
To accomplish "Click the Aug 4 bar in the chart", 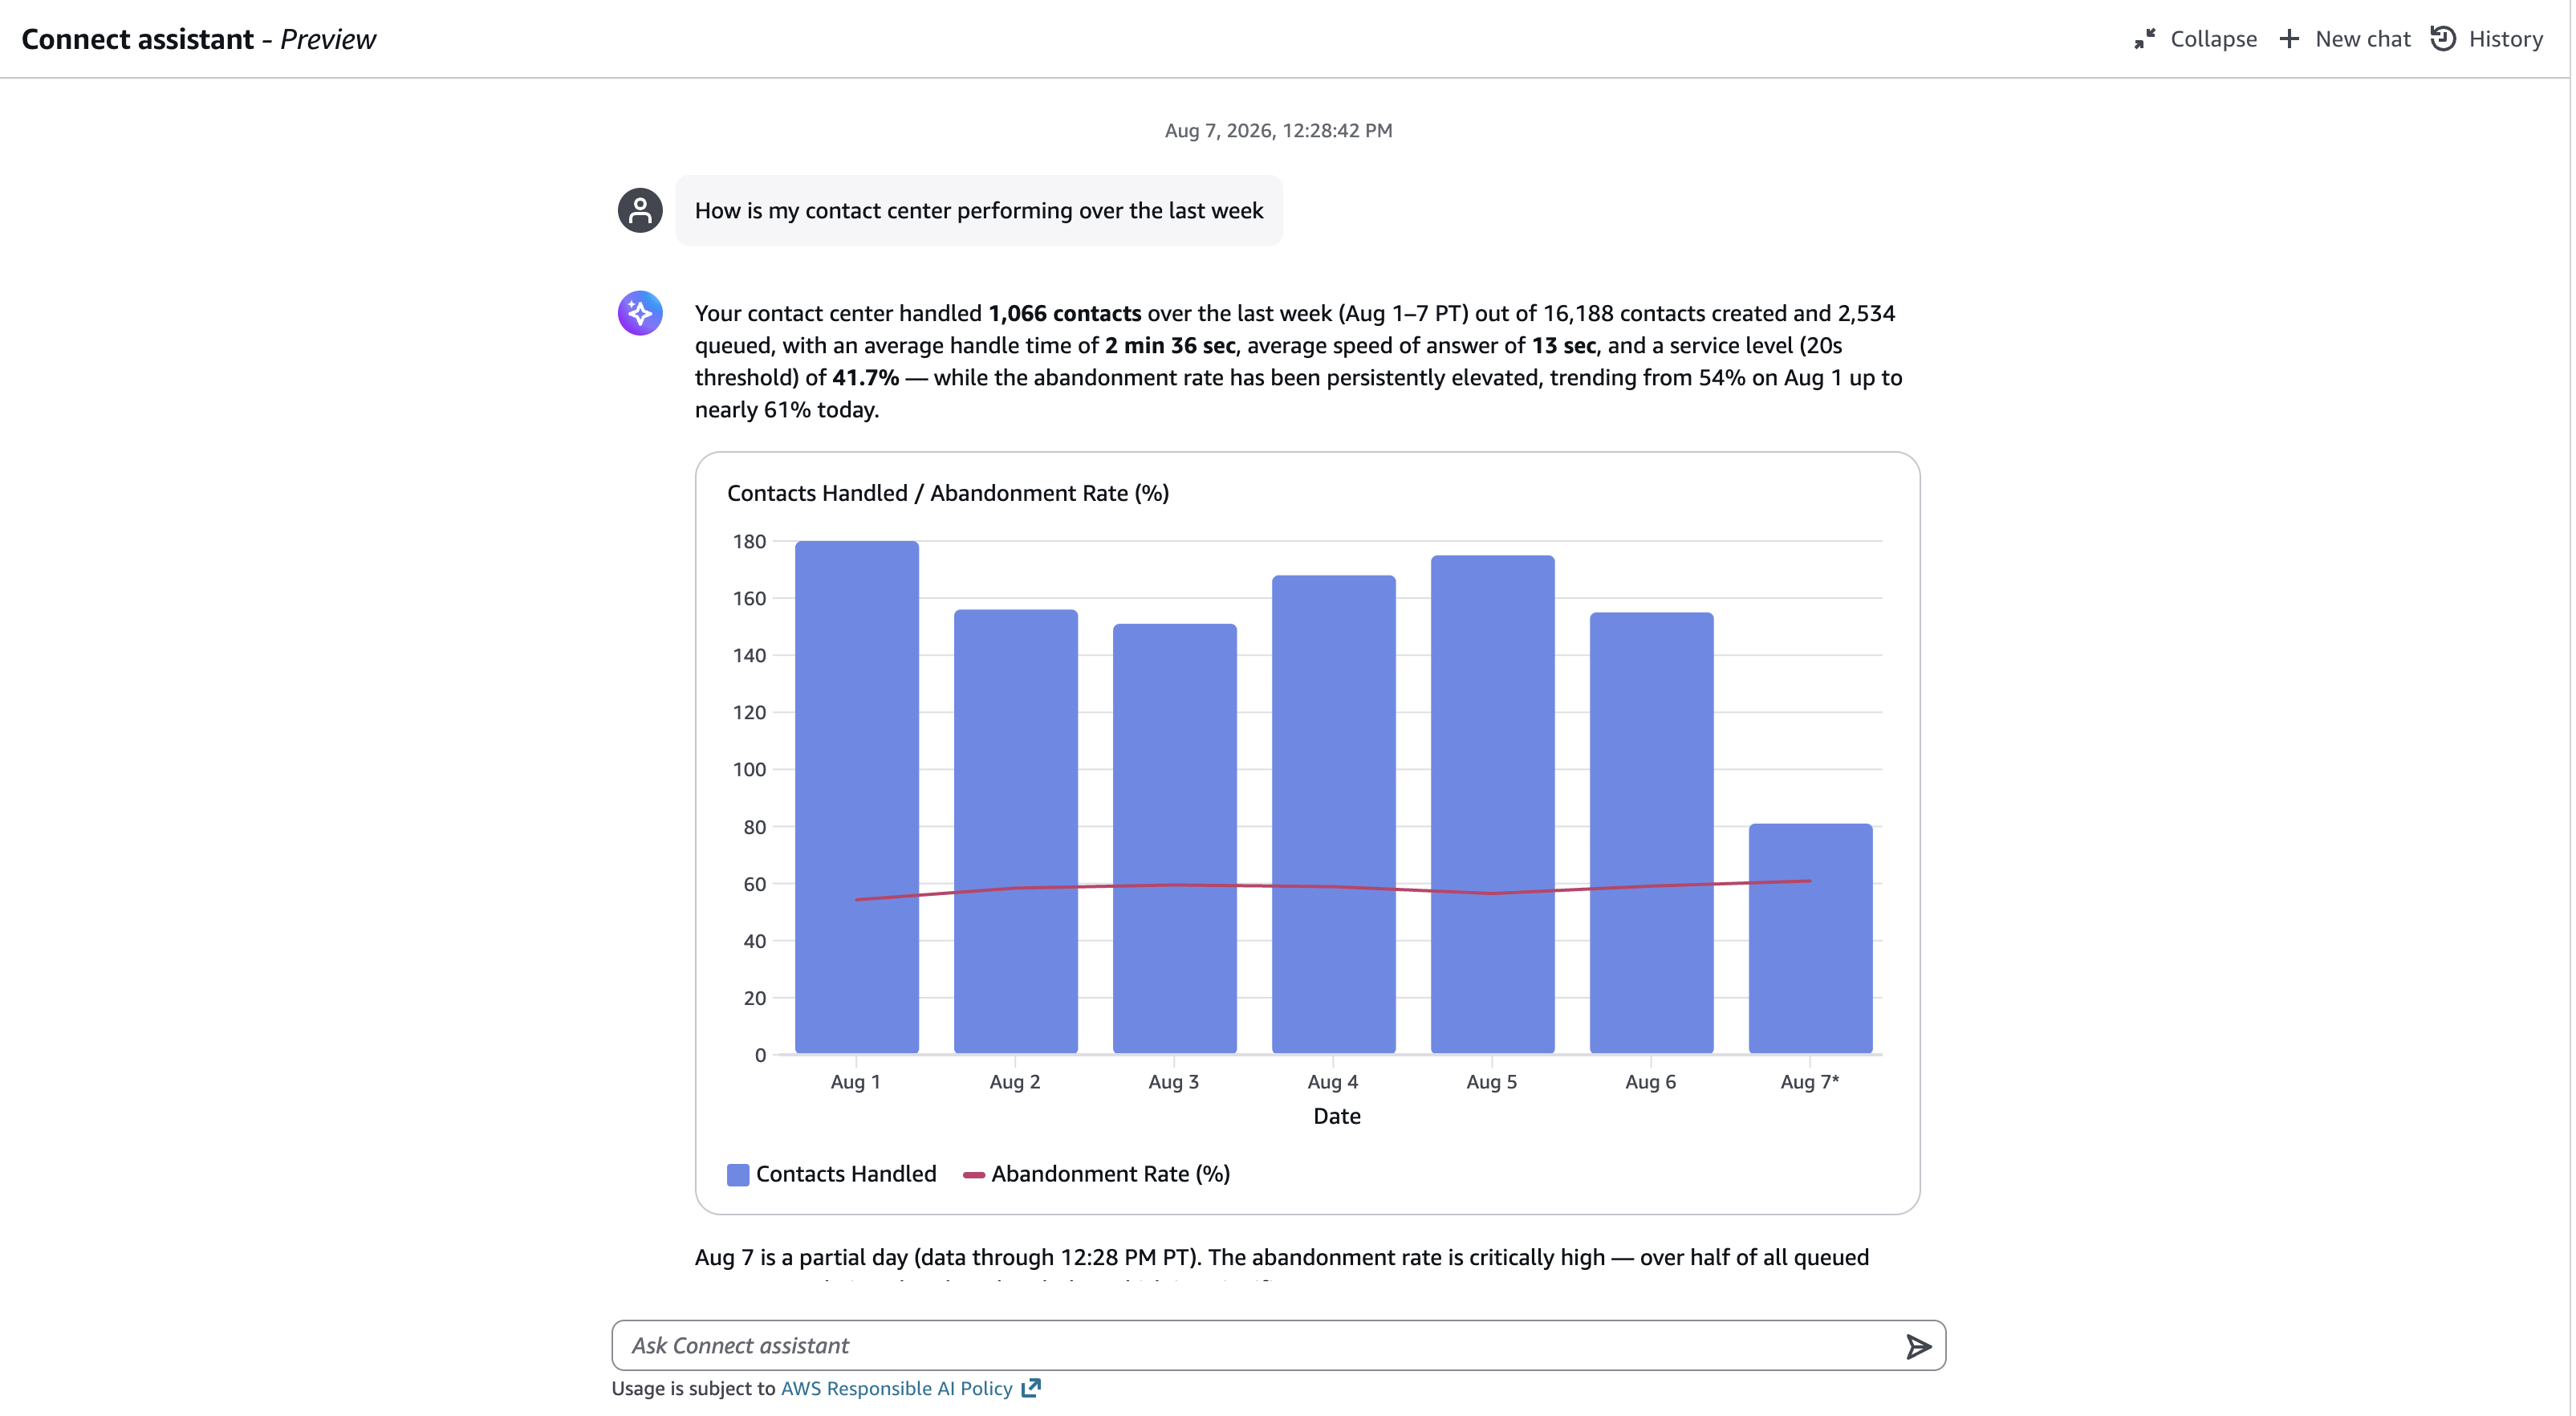I will pyautogui.click(x=1334, y=814).
